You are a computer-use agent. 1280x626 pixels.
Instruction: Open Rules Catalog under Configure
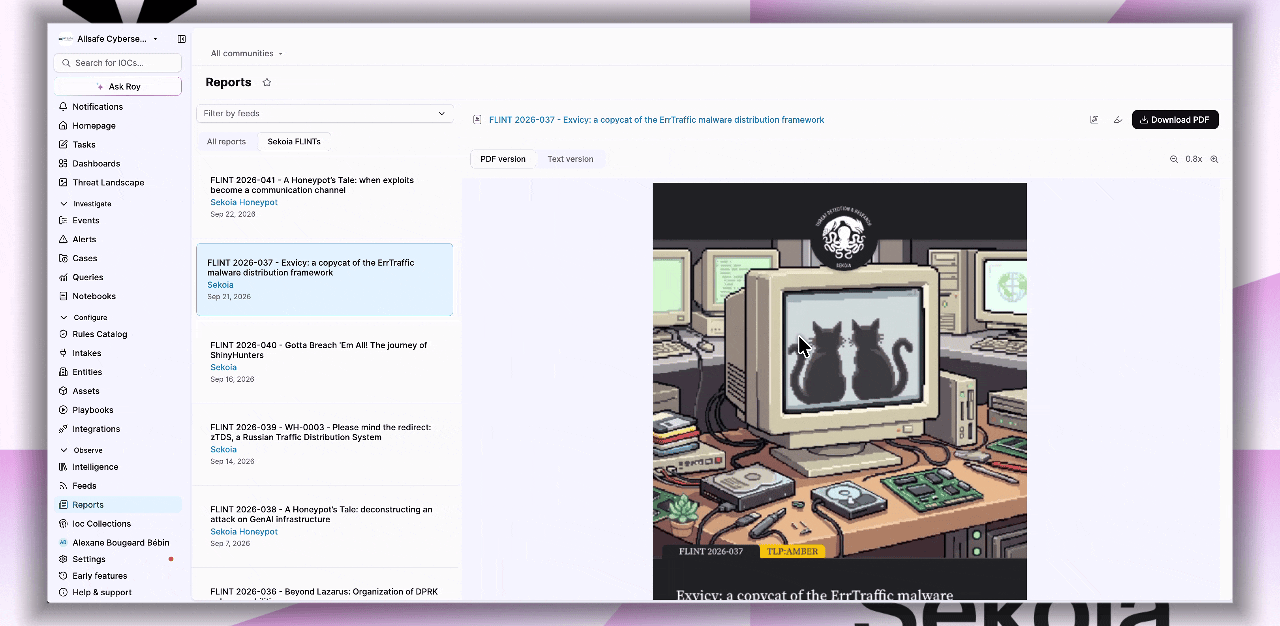coord(100,334)
